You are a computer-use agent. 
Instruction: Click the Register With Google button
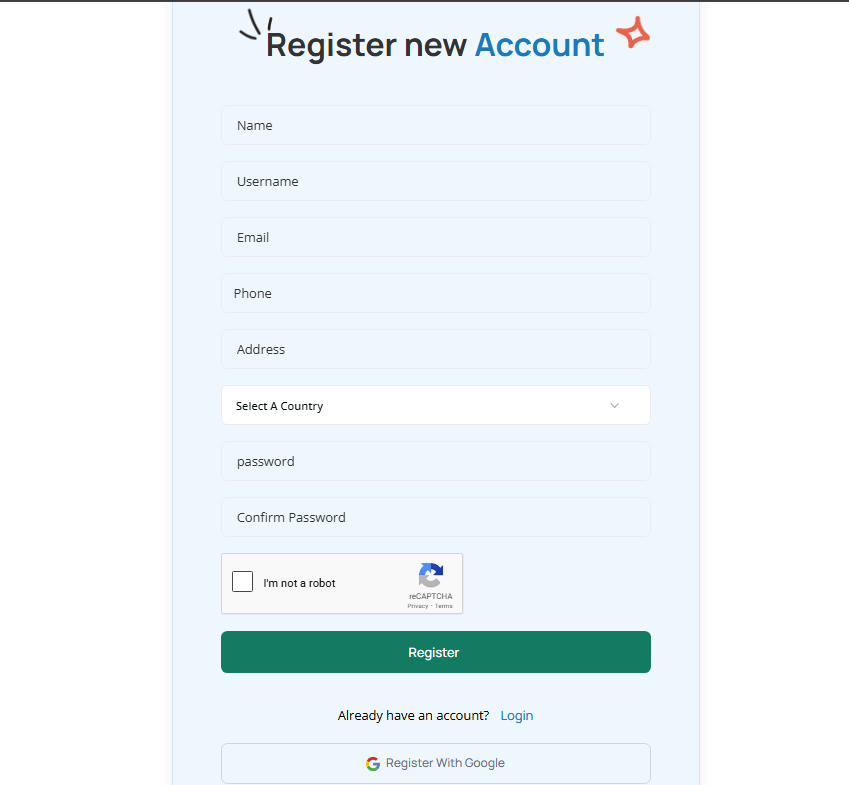(x=435, y=763)
